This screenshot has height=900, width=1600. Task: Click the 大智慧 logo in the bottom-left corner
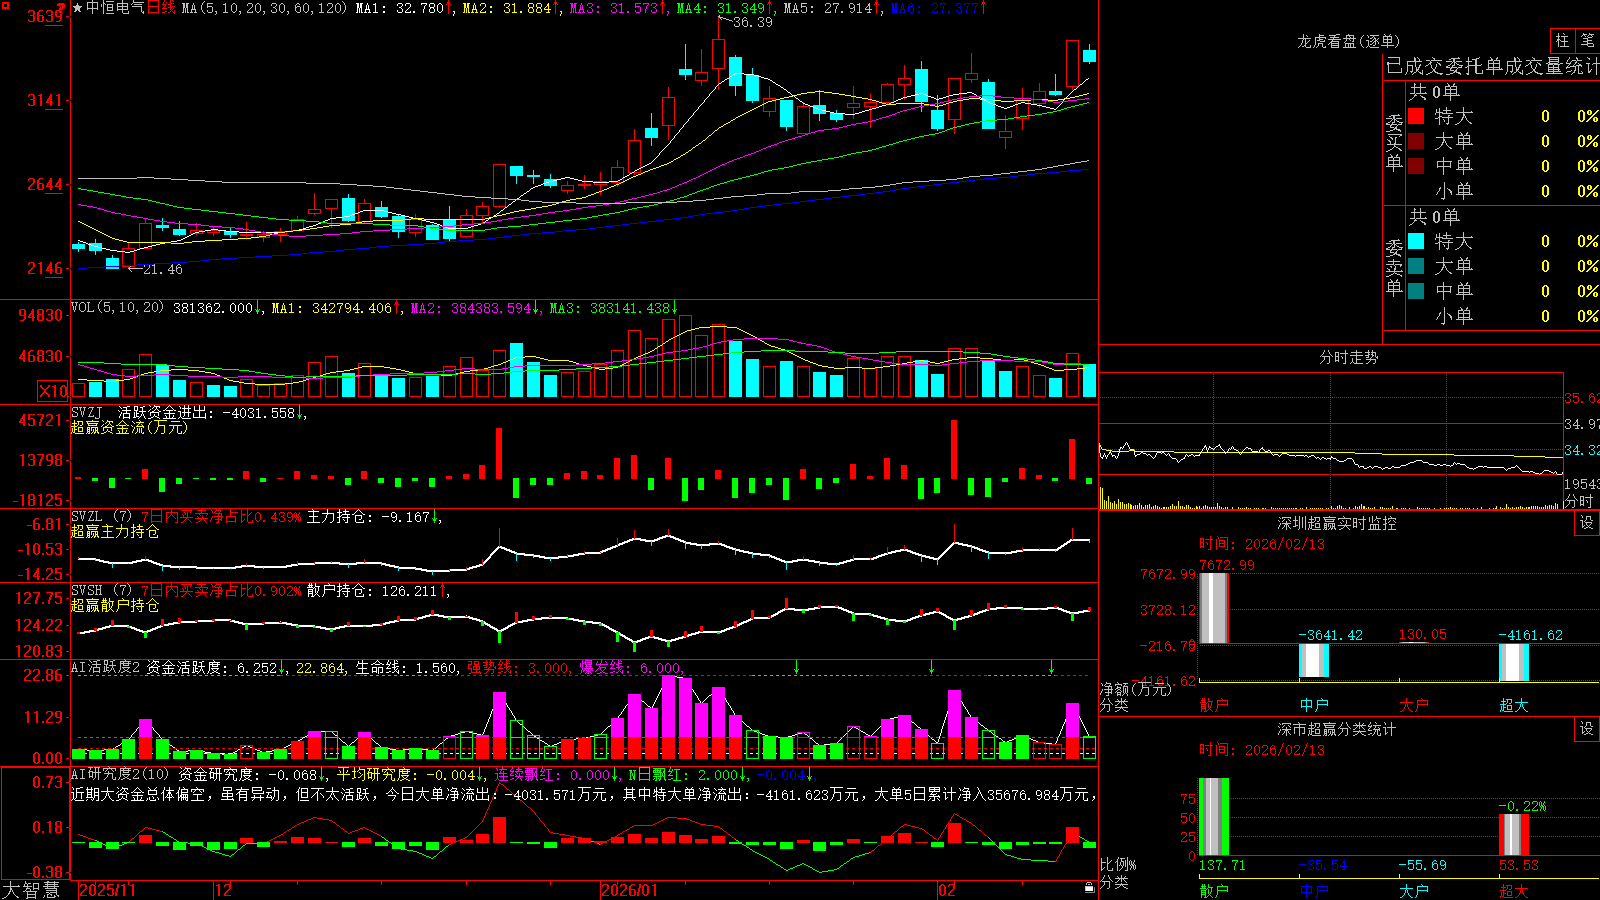click(x=31, y=890)
